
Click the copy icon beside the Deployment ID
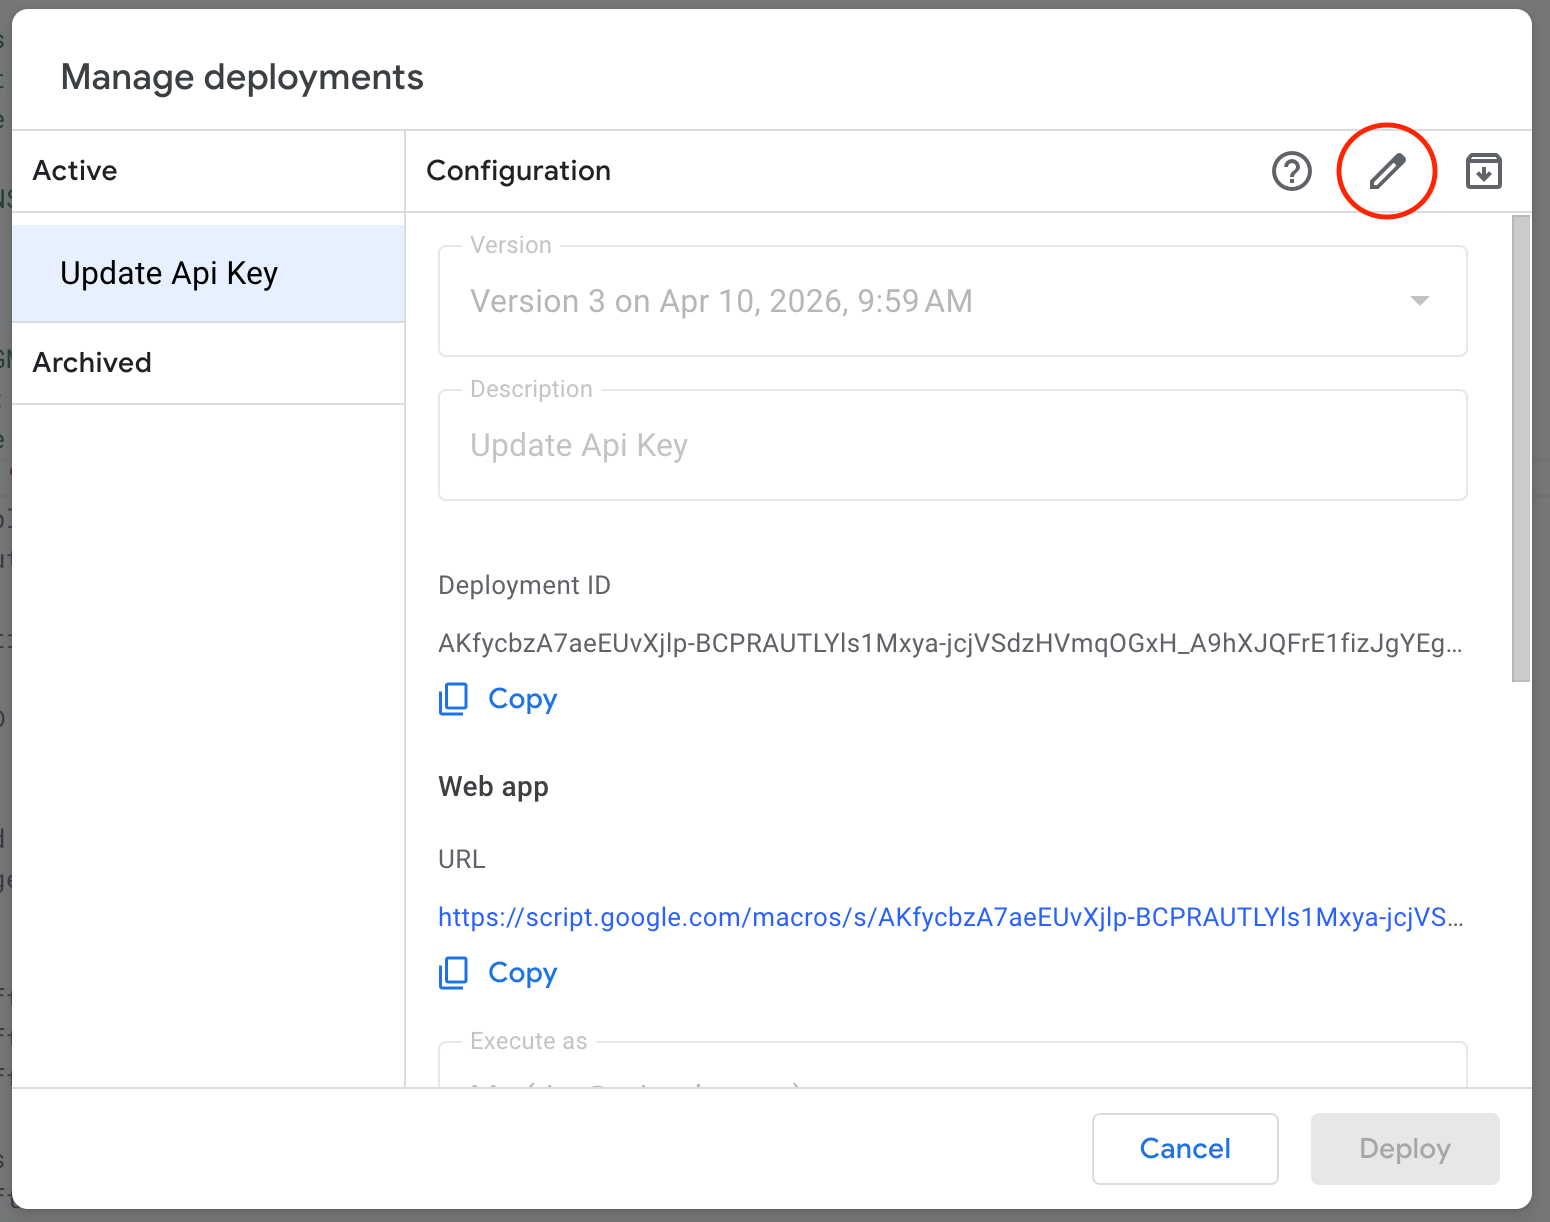point(454,698)
